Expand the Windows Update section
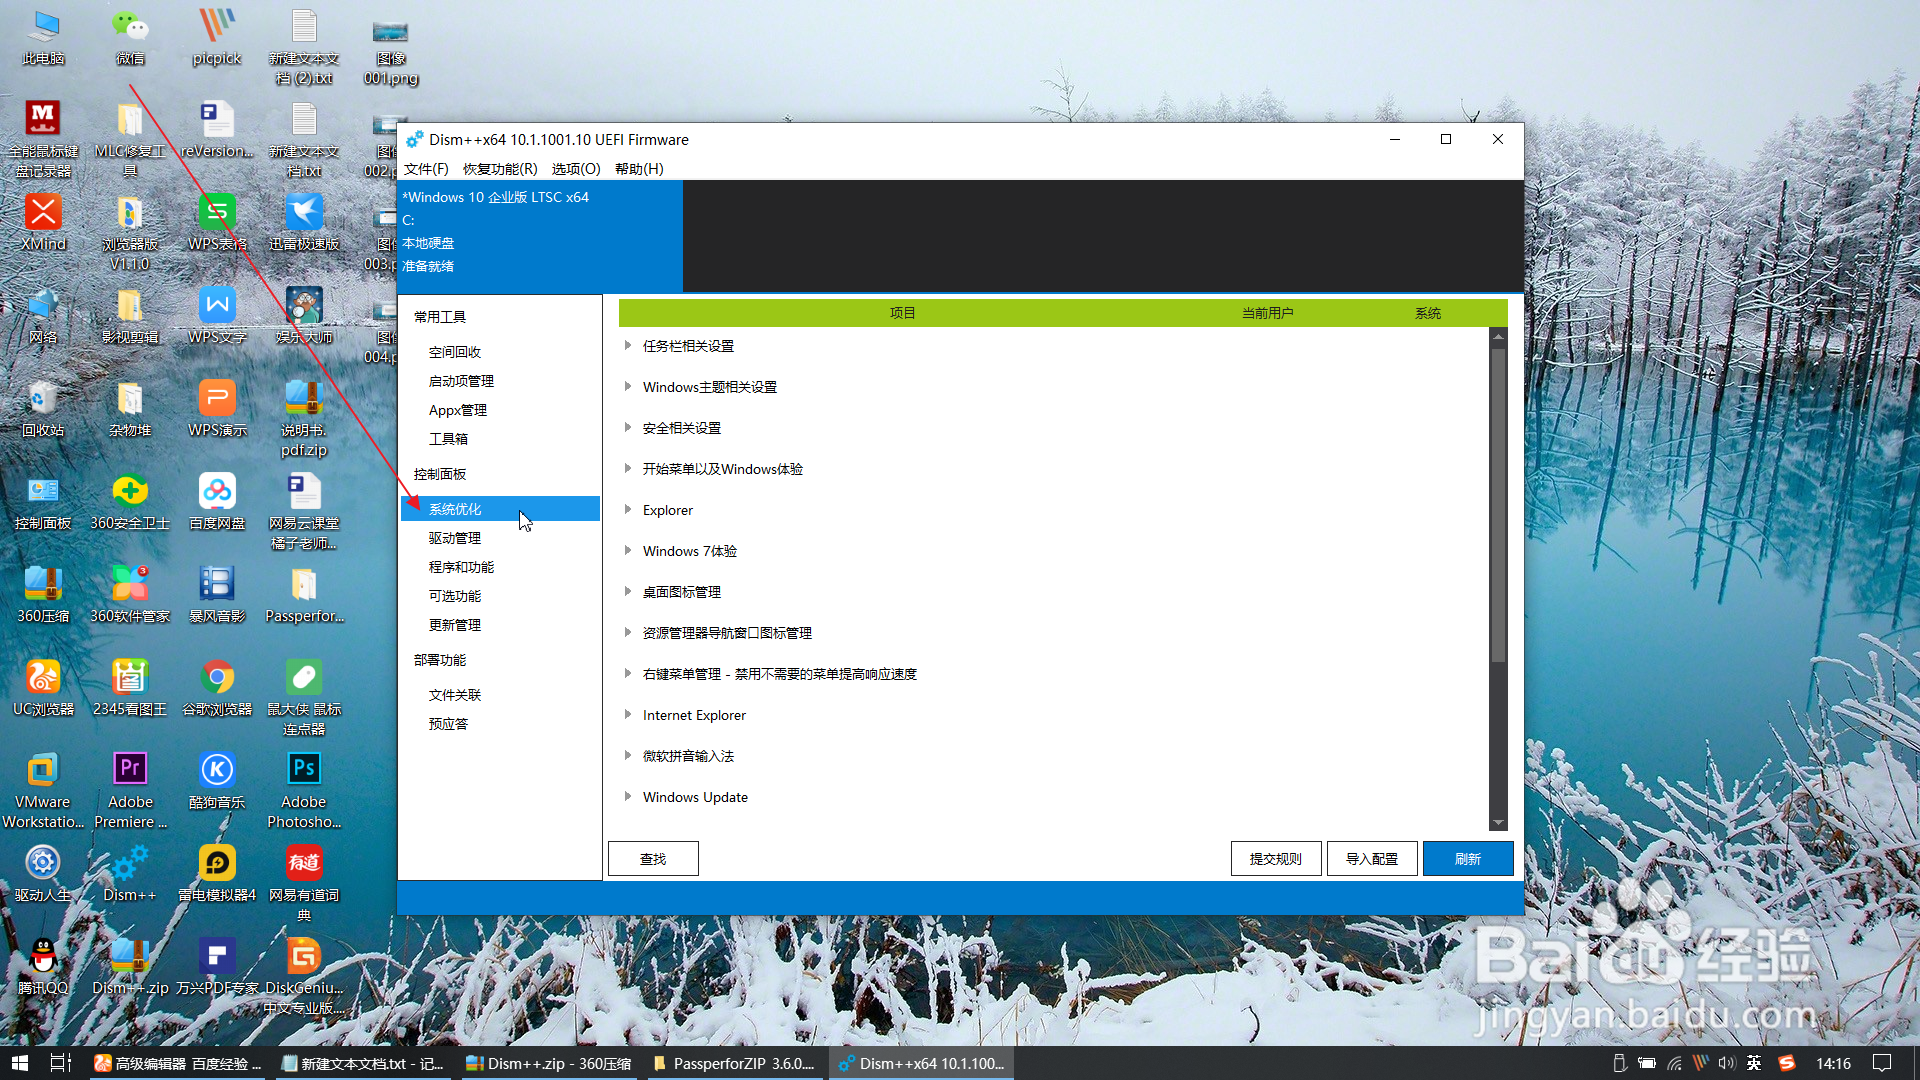This screenshot has width=1920, height=1080. pos(694,796)
